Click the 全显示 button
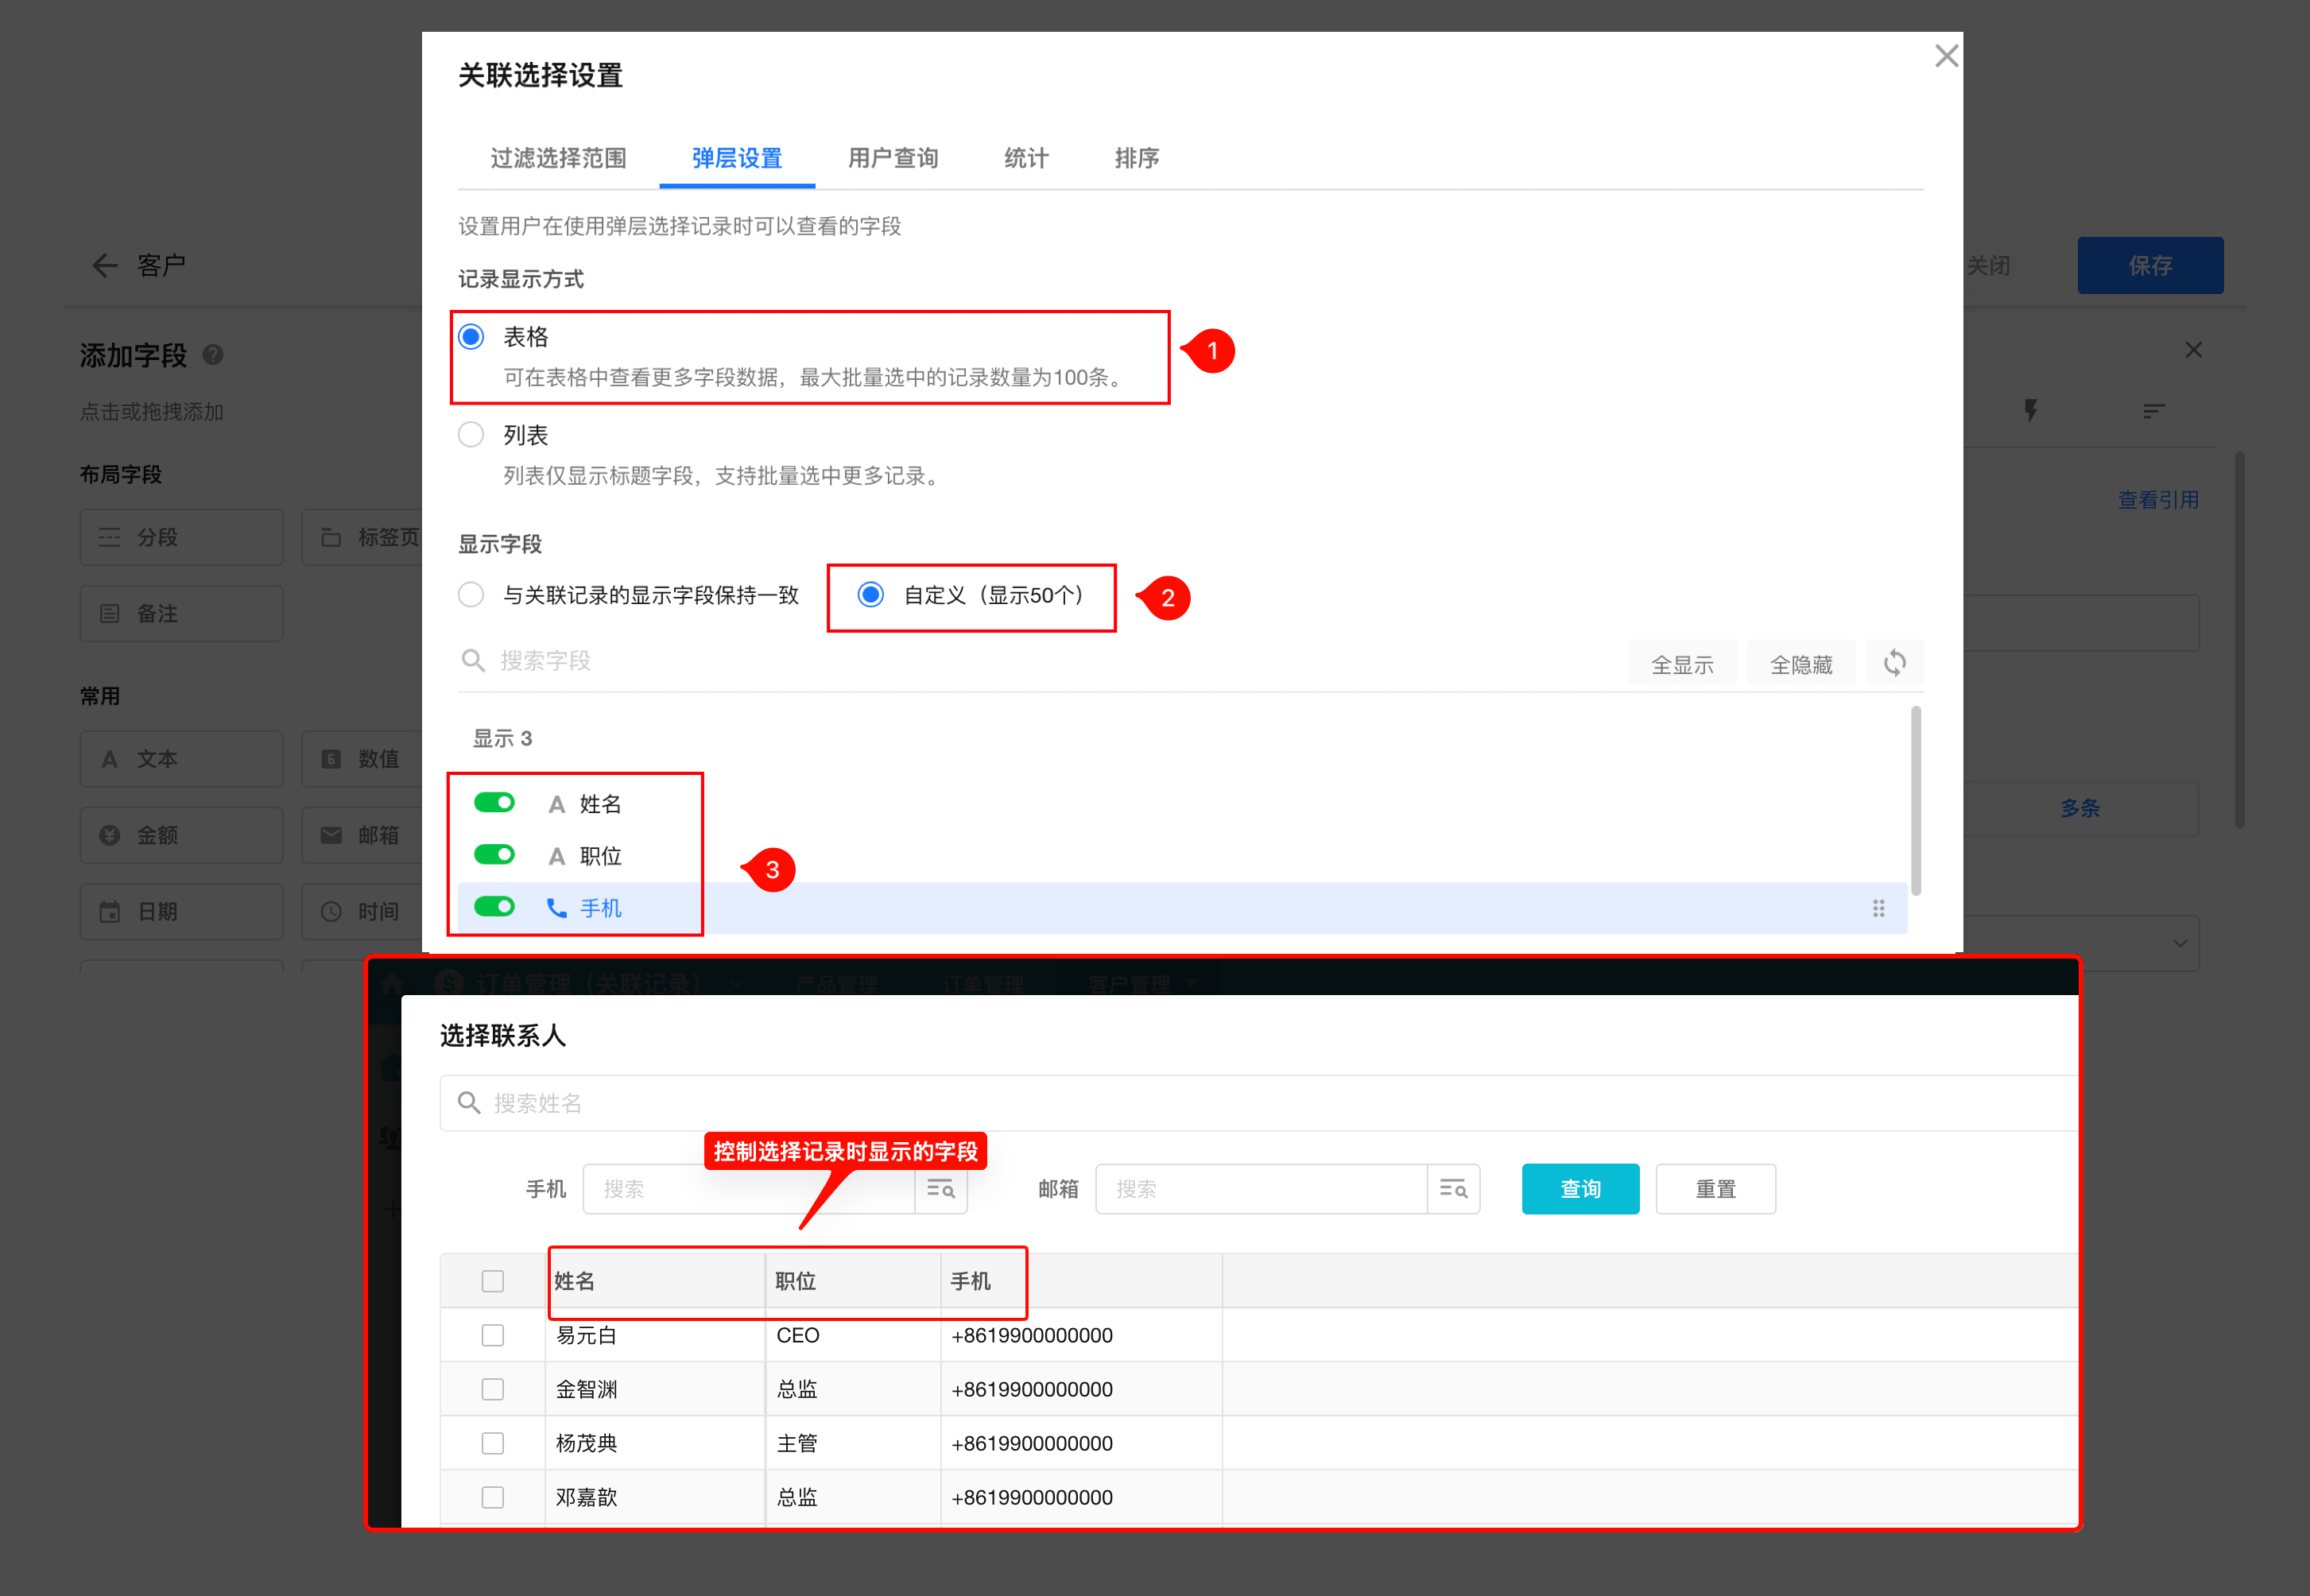 pyautogui.click(x=1681, y=664)
